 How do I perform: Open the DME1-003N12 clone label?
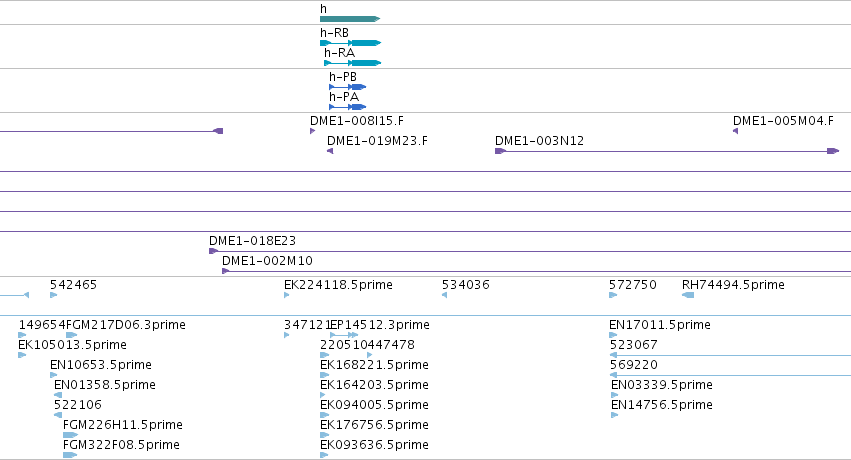tap(539, 141)
